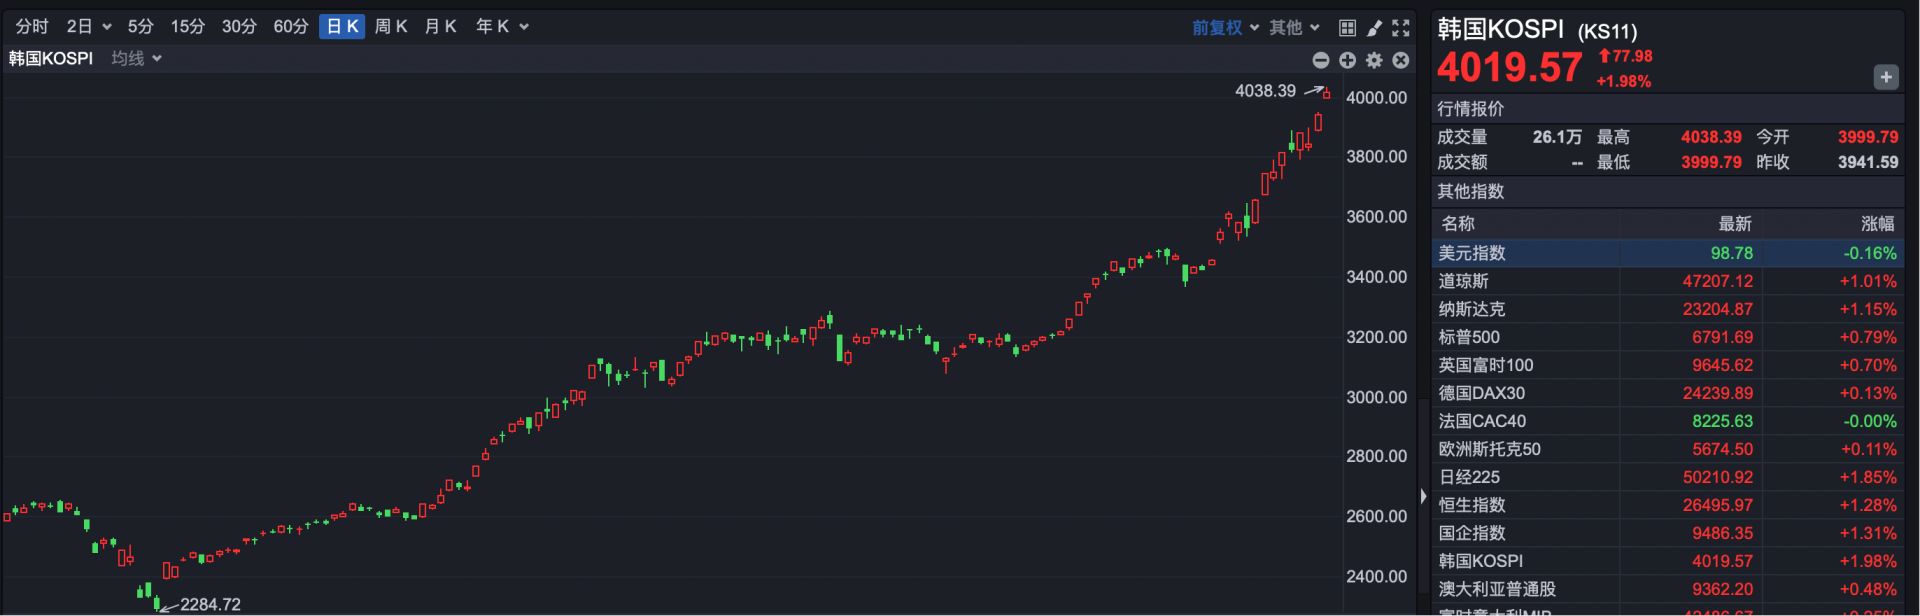The image size is (1920, 616).
Task: Expand chart to fullscreen
Action: coord(1401,27)
